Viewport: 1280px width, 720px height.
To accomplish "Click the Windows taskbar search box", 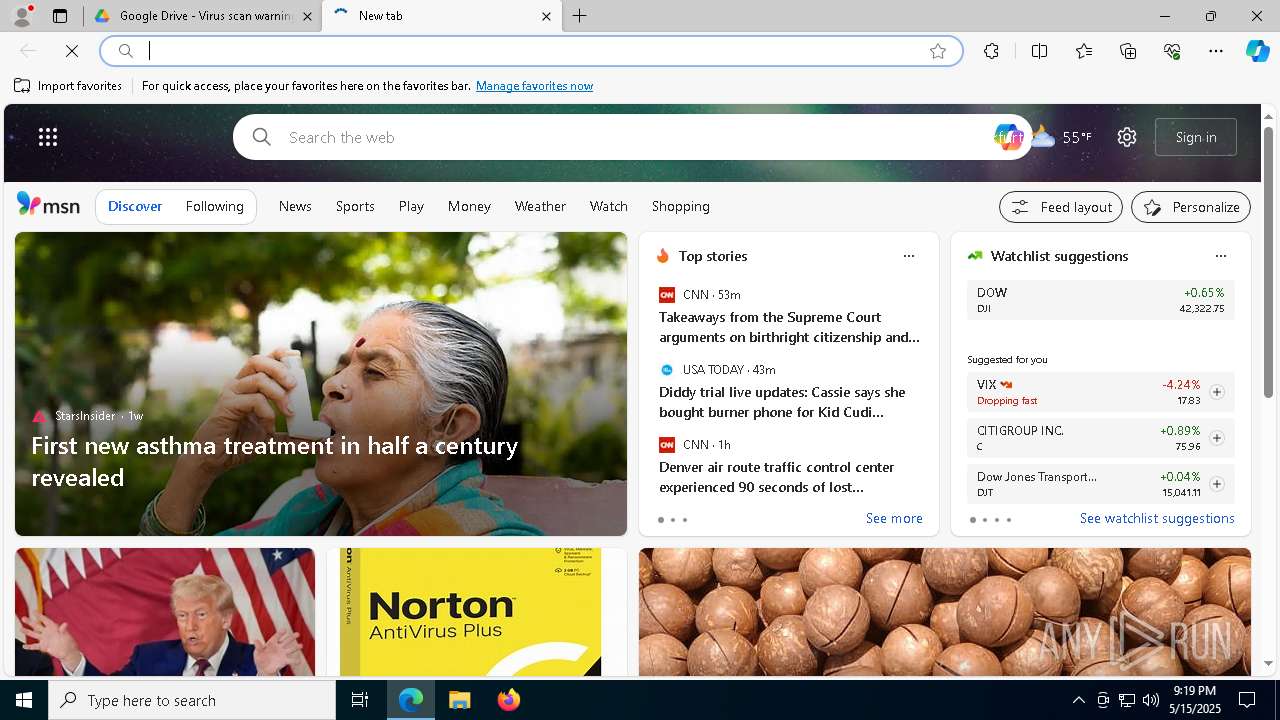I will pos(192,700).
